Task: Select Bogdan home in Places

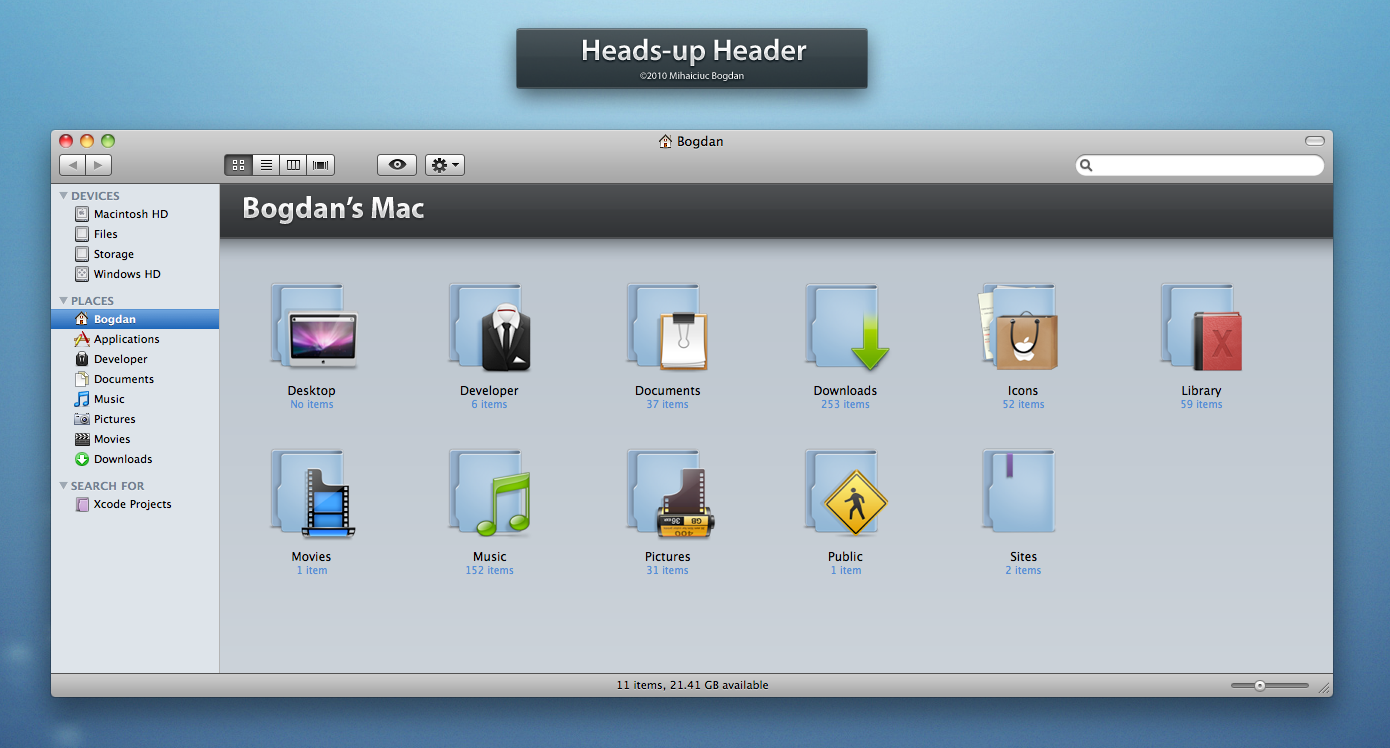Action: click(135, 319)
